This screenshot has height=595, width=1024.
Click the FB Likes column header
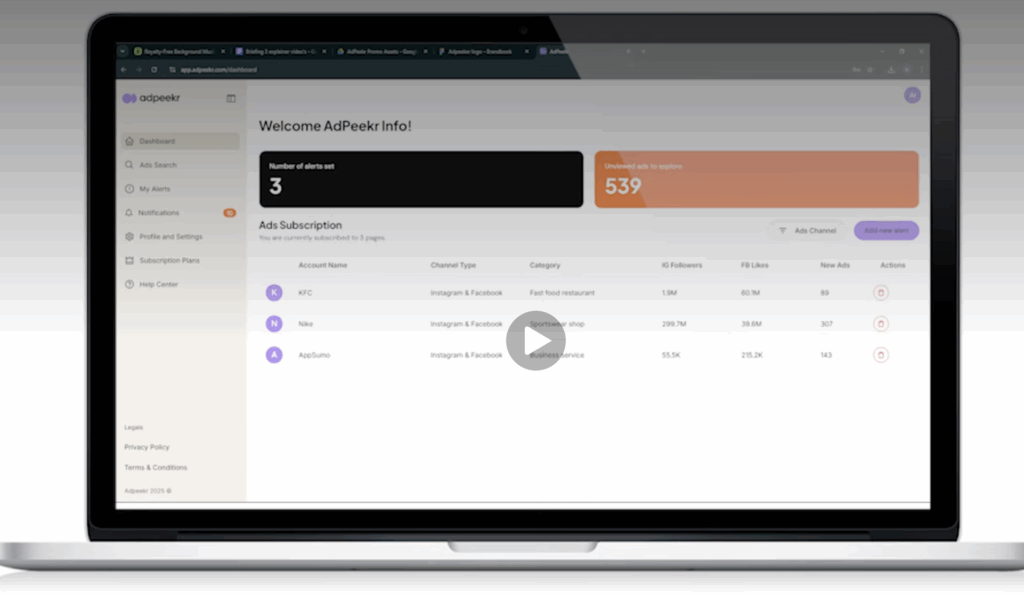pyautogui.click(x=754, y=265)
